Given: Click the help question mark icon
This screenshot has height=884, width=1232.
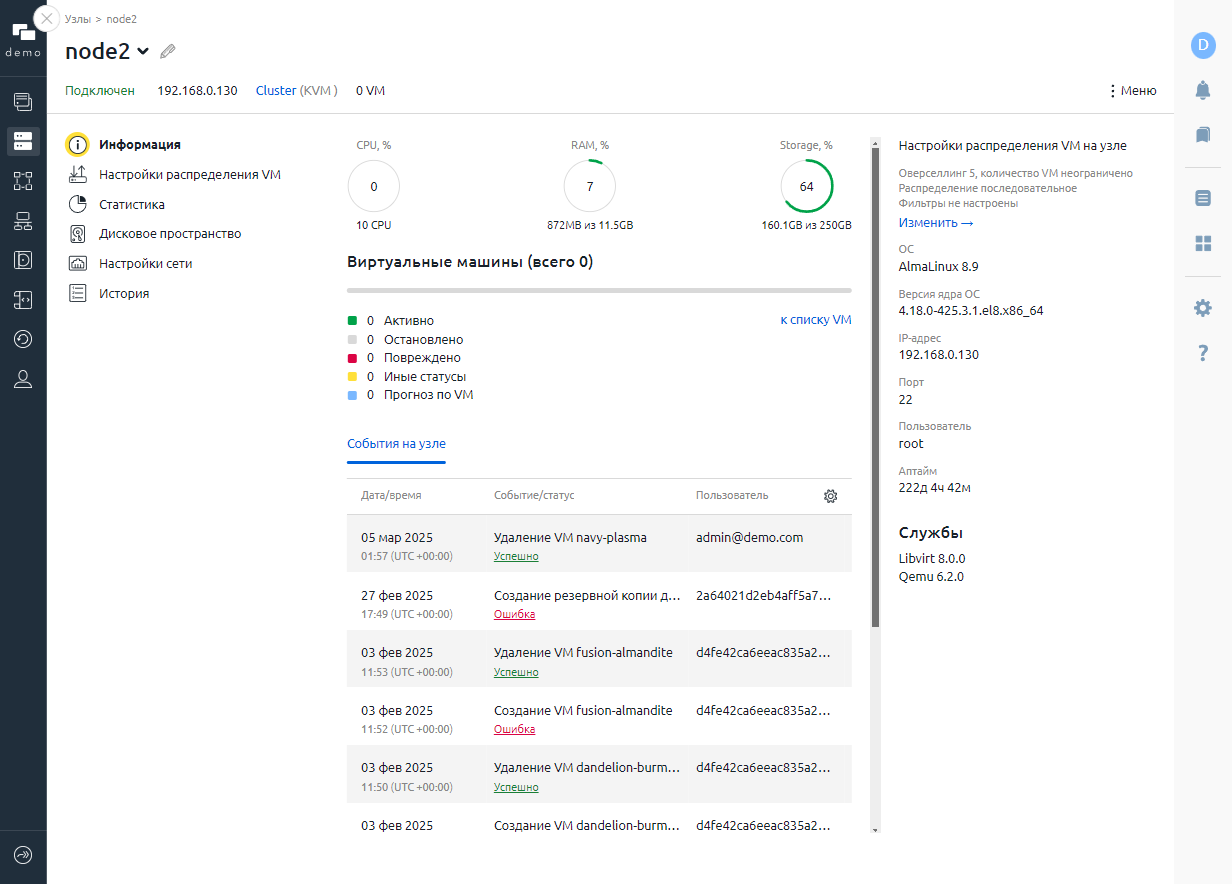Looking at the screenshot, I should point(1203,353).
